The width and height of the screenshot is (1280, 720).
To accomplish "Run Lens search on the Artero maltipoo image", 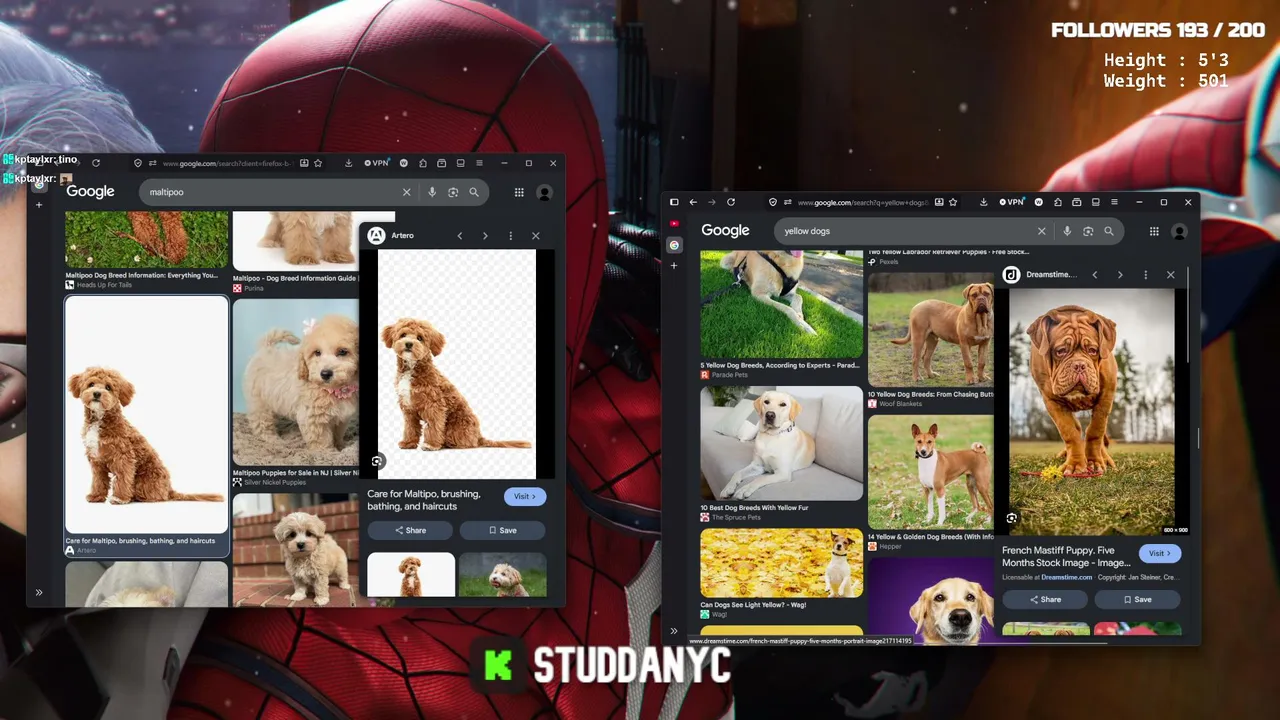I will click(x=377, y=461).
